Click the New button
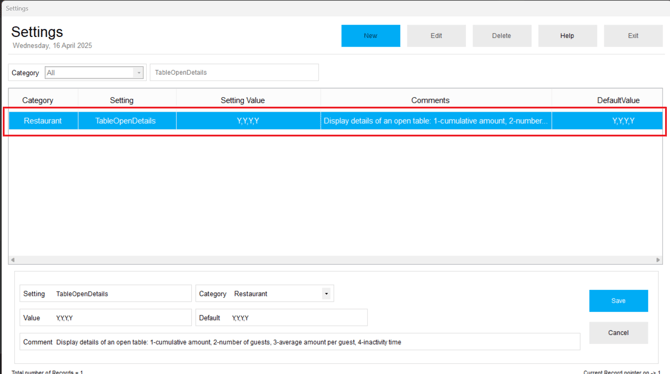Viewport: 670px width, 374px height. click(x=370, y=36)
